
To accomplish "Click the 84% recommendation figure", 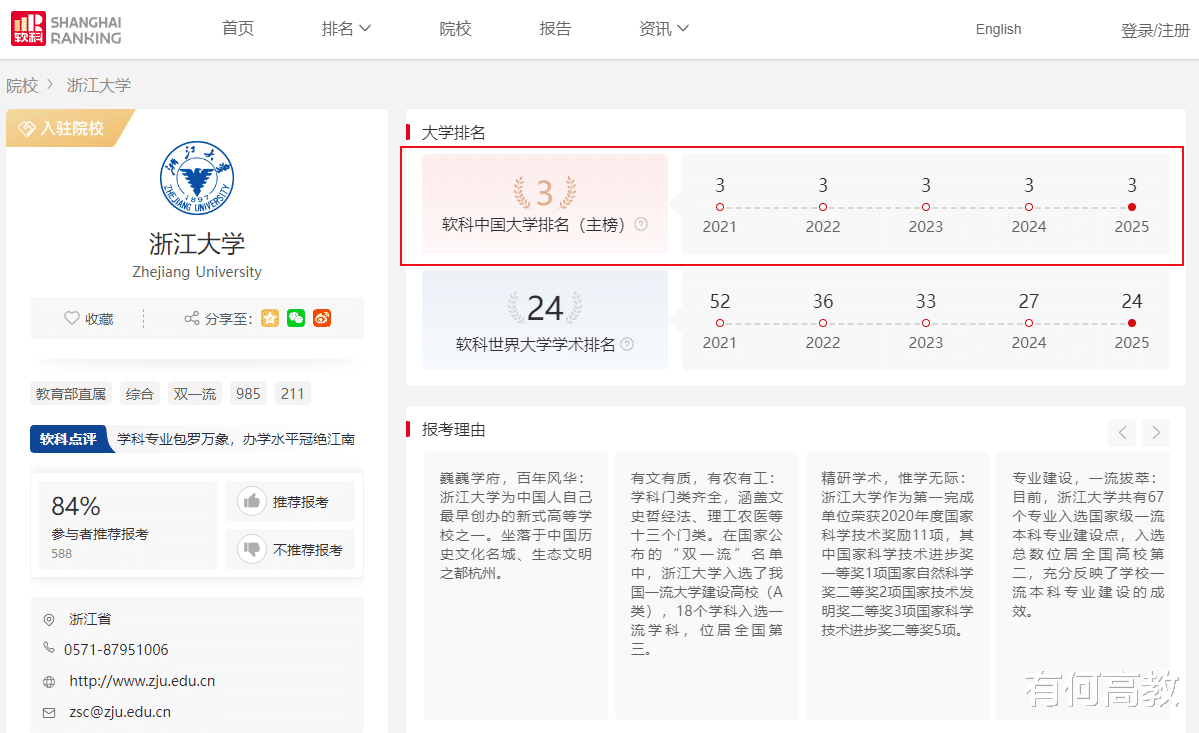I will [76, 506].
